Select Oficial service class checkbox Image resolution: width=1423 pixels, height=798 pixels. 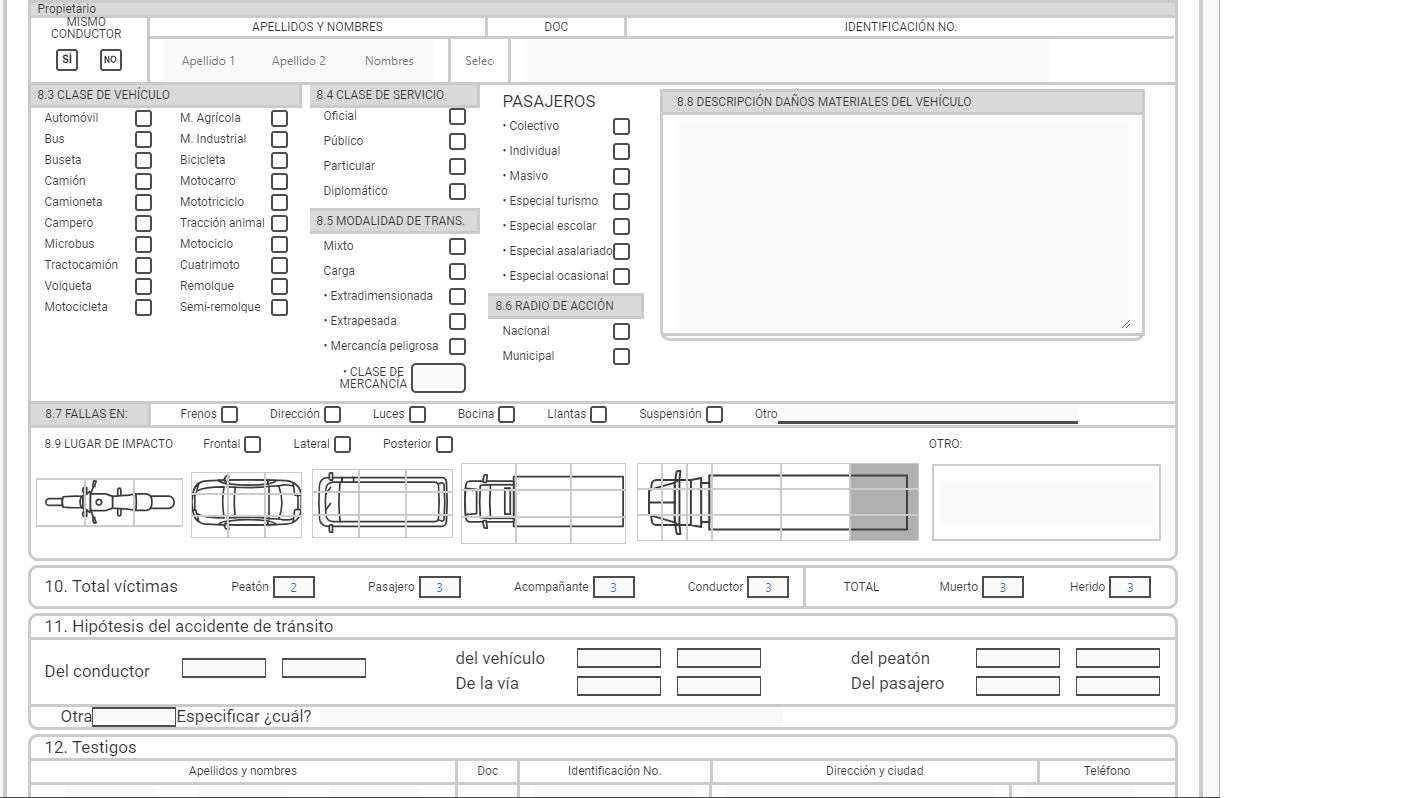coord(457,116)
